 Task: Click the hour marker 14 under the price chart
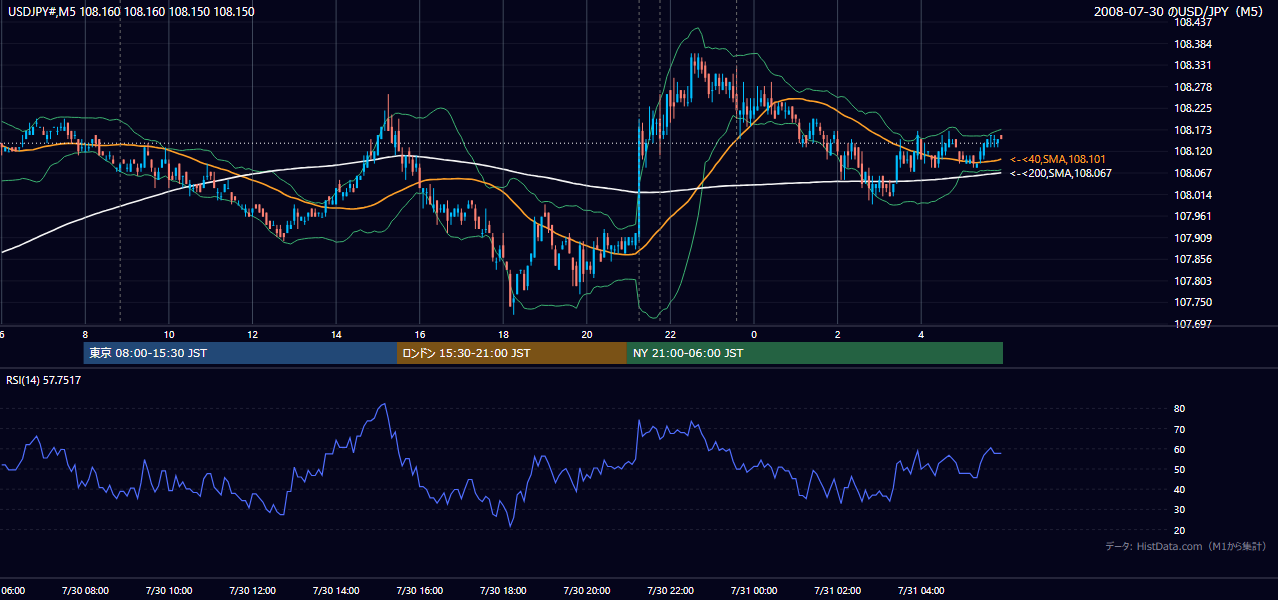(336, 334)
